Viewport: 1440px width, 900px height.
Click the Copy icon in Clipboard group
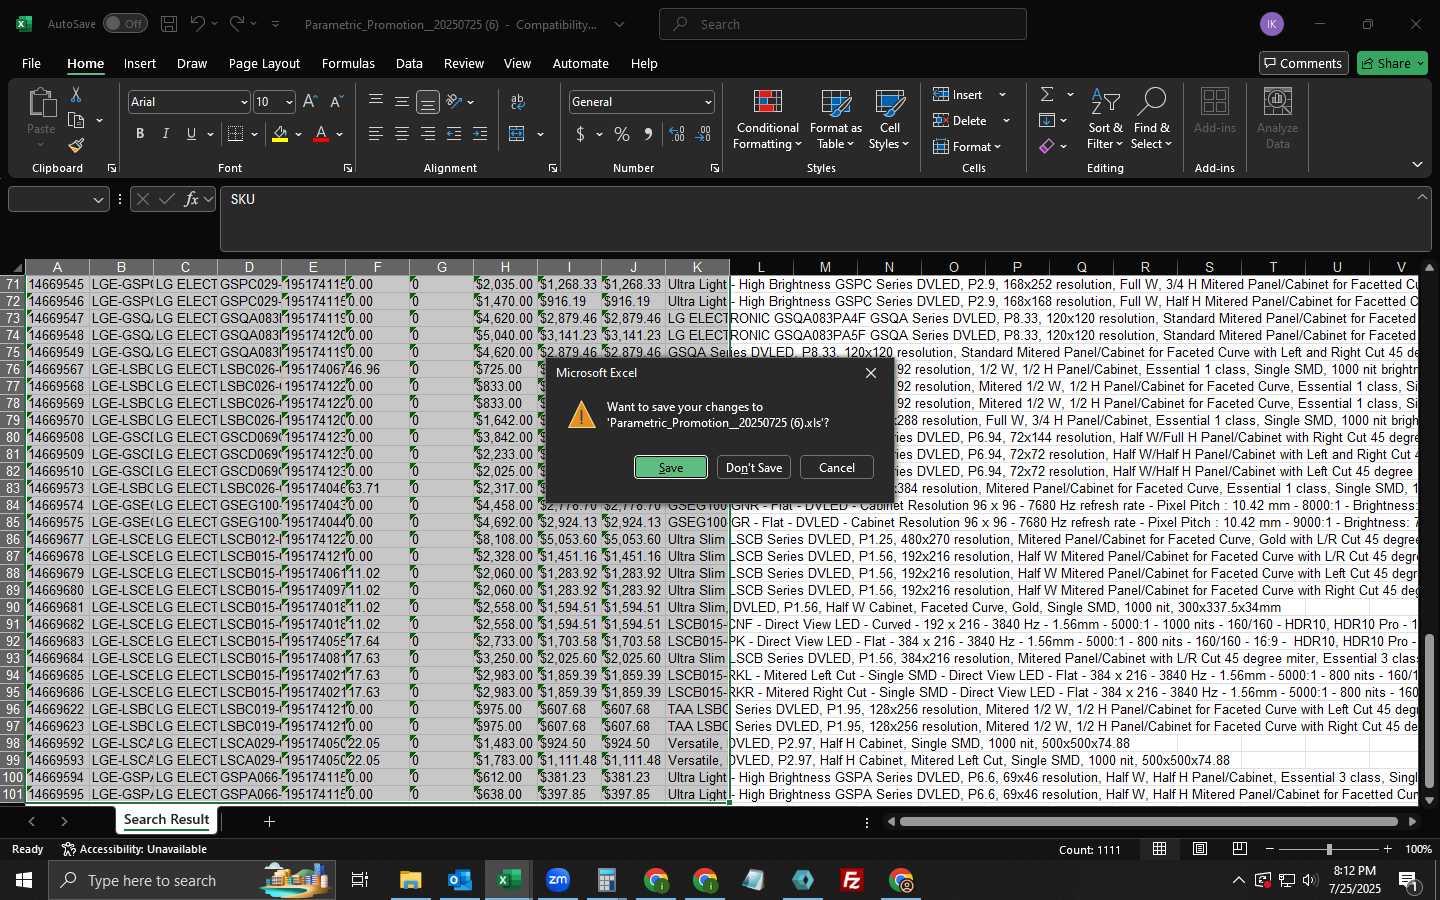[76, 120]
